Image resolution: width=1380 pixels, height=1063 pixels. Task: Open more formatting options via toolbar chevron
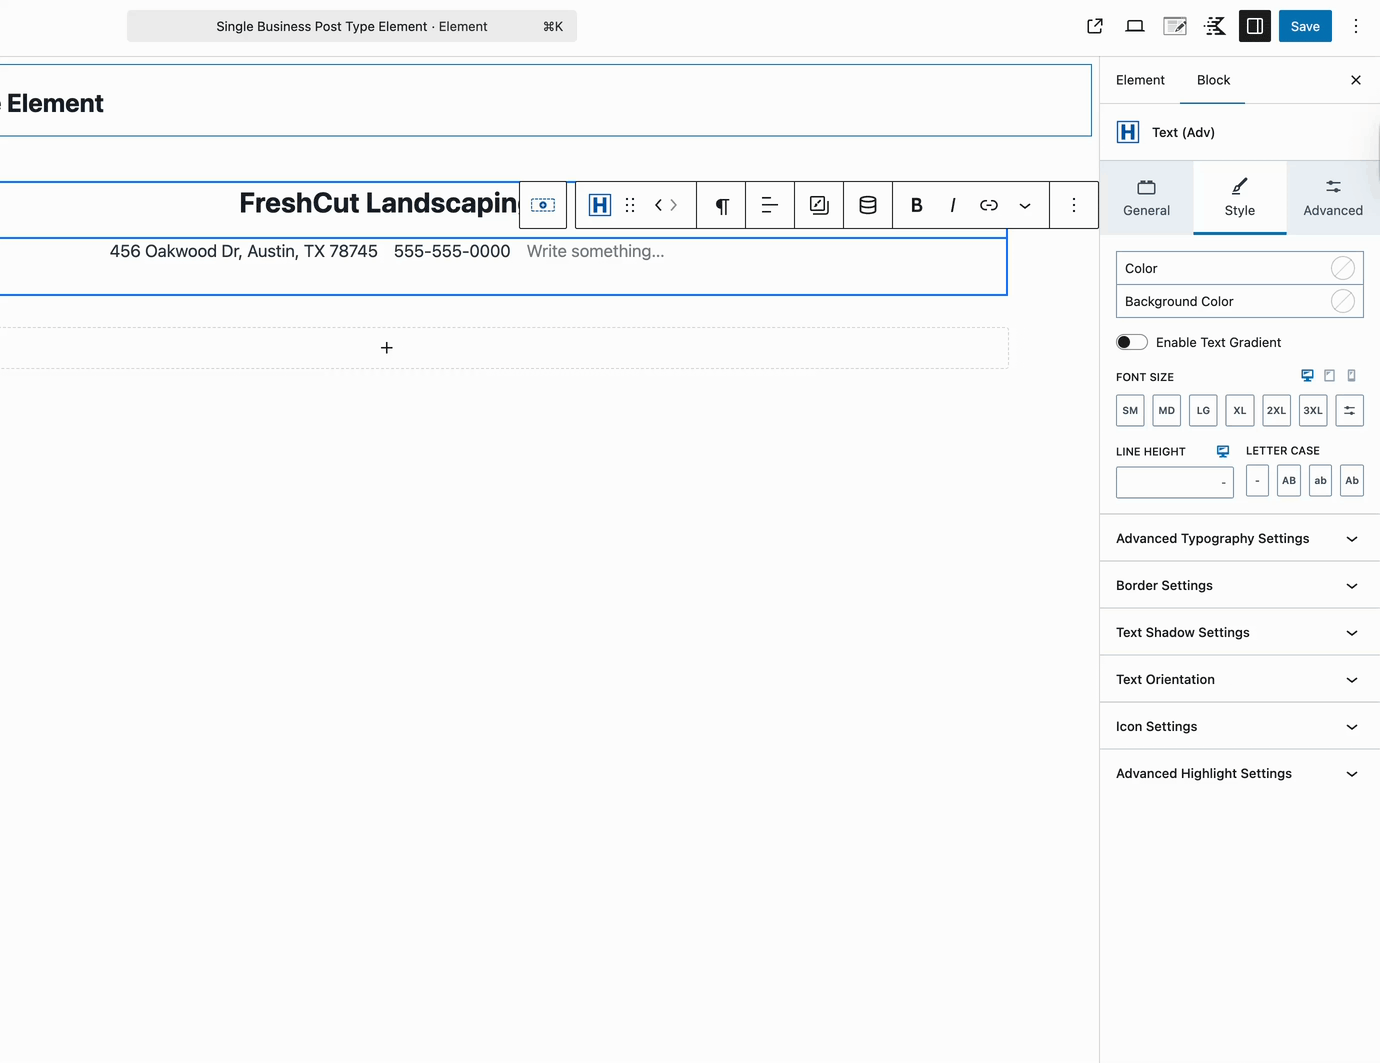(x=1024, y=204)
